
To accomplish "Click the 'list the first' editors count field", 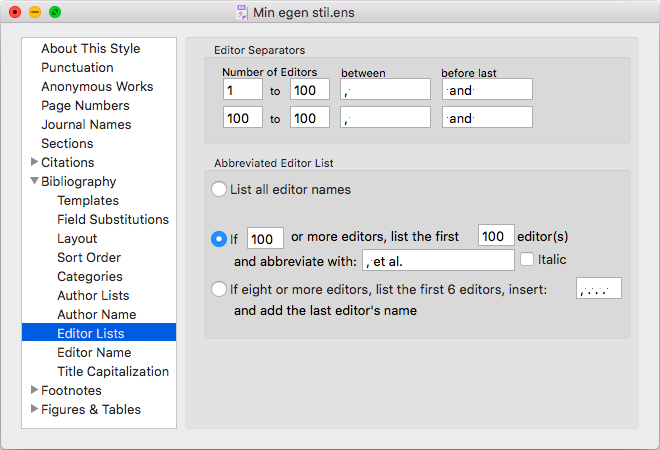I will click(x=496, y=235).
